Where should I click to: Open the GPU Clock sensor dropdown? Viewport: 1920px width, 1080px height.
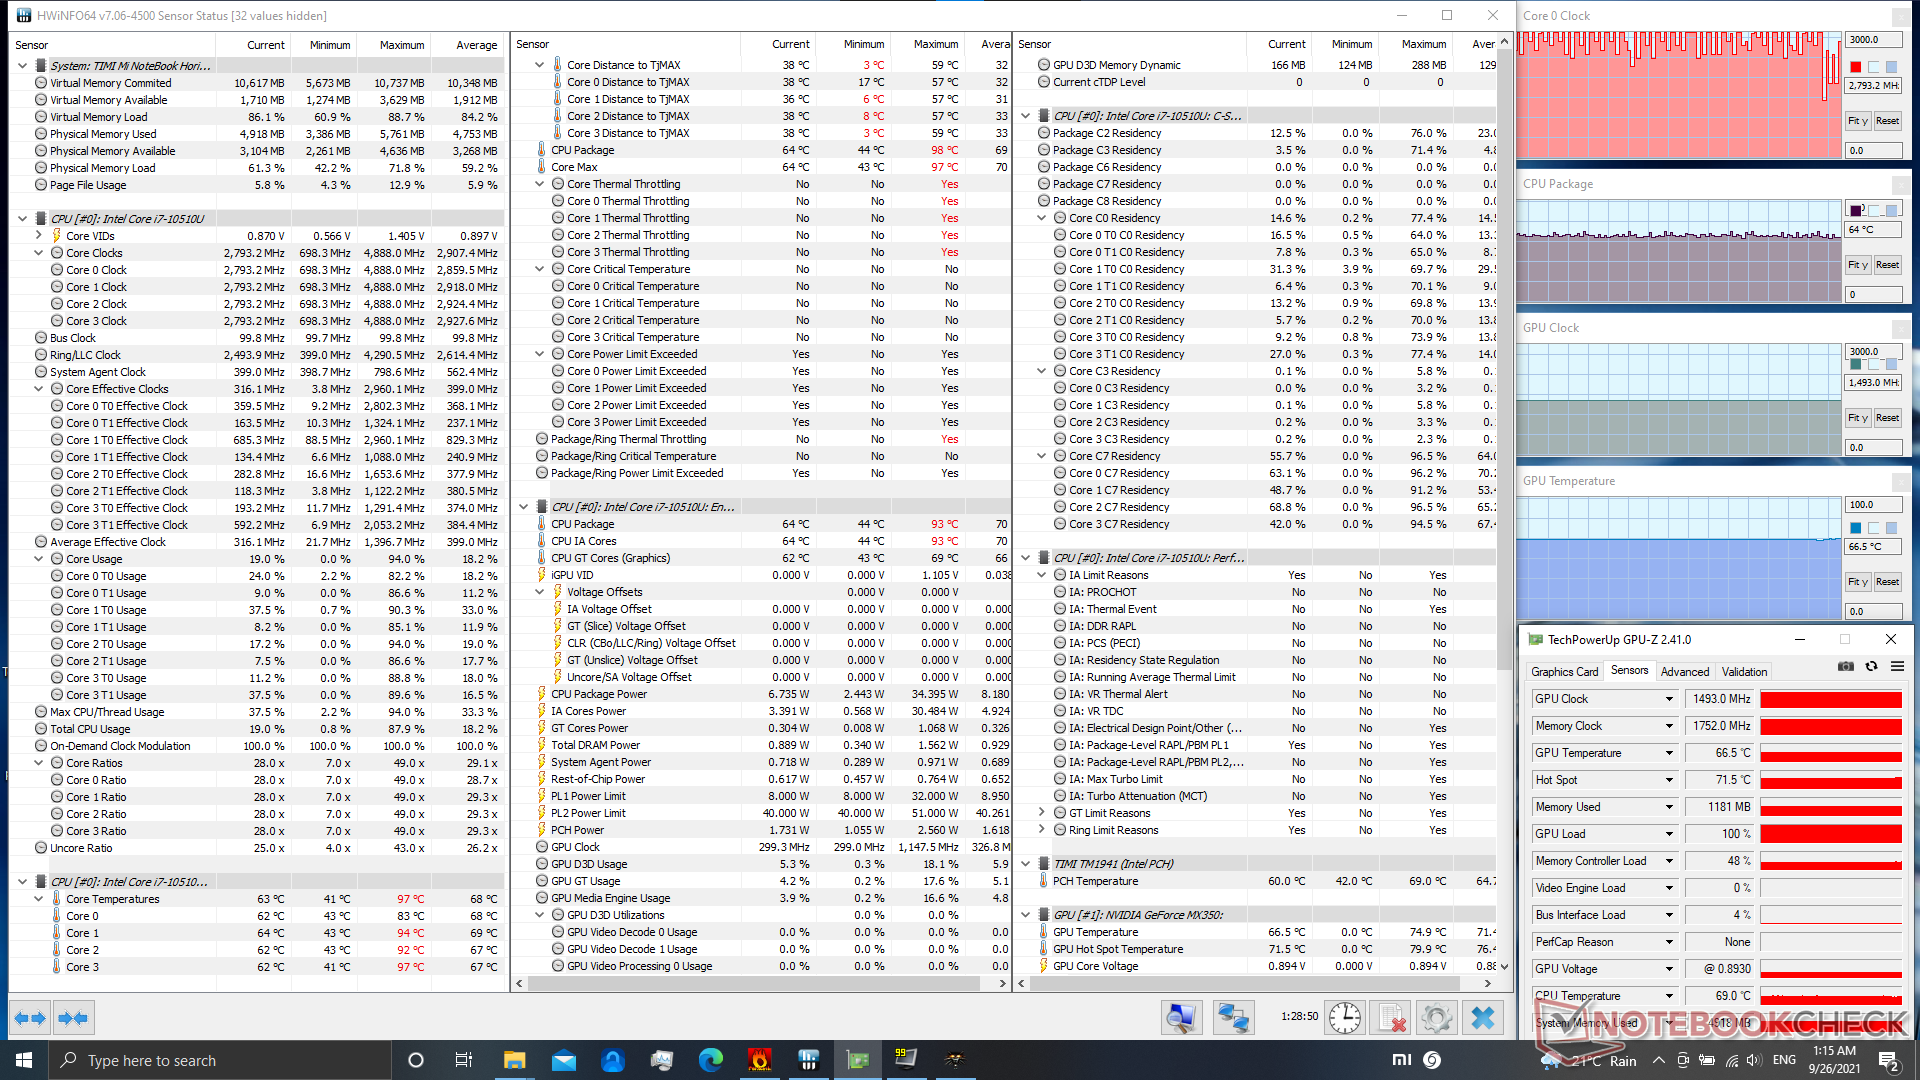[x=1669, y=699]
